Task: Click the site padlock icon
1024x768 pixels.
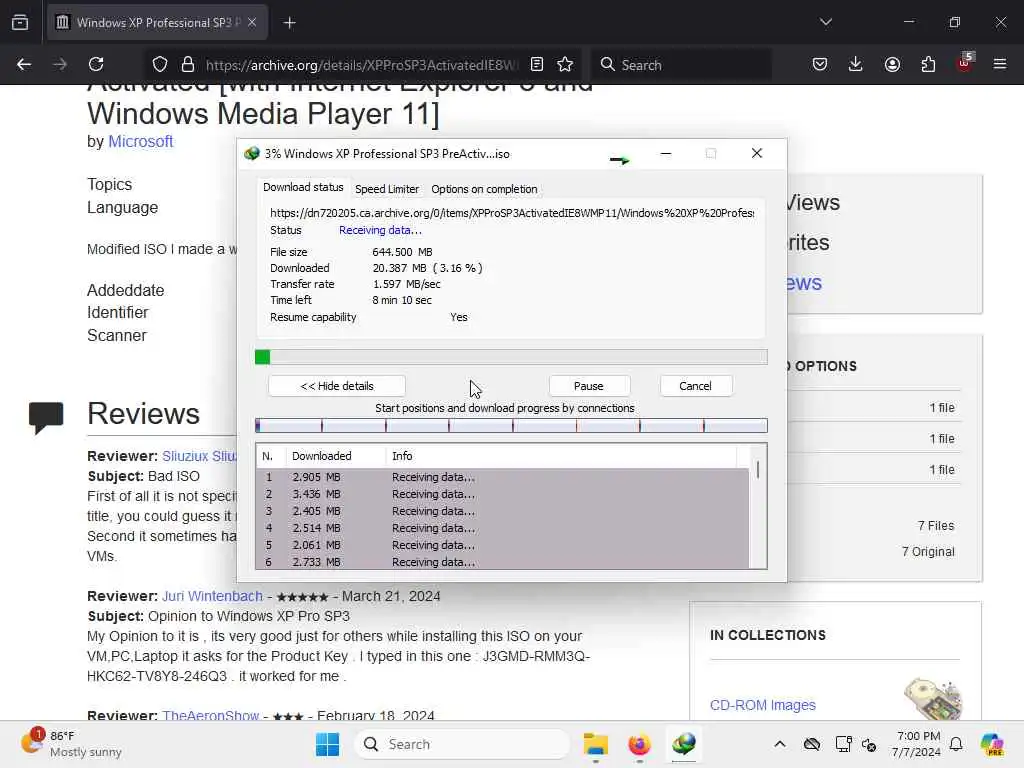Action: pos(188,64)
